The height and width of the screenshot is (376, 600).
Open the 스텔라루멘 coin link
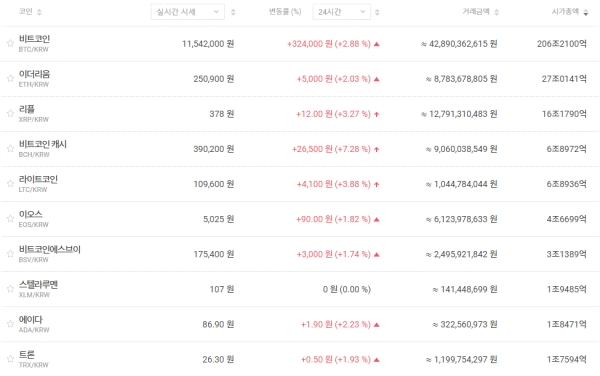[38, 284]
